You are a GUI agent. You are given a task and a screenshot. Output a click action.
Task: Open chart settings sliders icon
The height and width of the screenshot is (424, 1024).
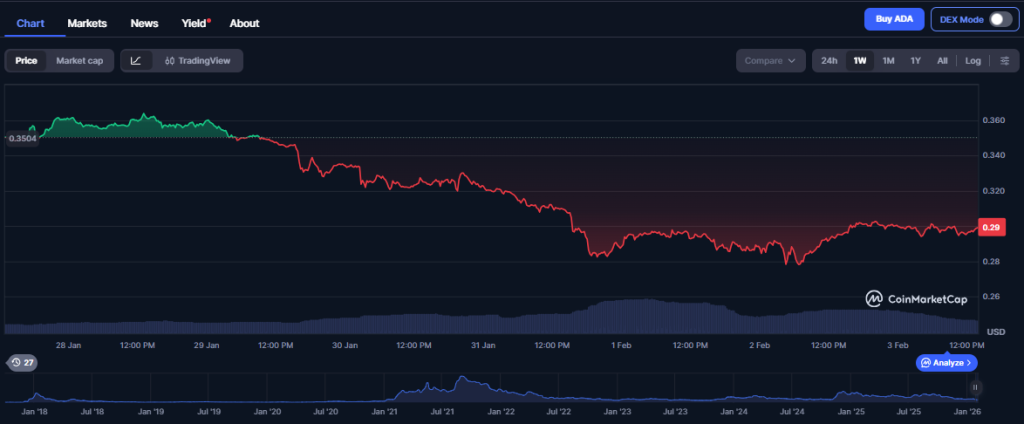tap(1003, 61)
